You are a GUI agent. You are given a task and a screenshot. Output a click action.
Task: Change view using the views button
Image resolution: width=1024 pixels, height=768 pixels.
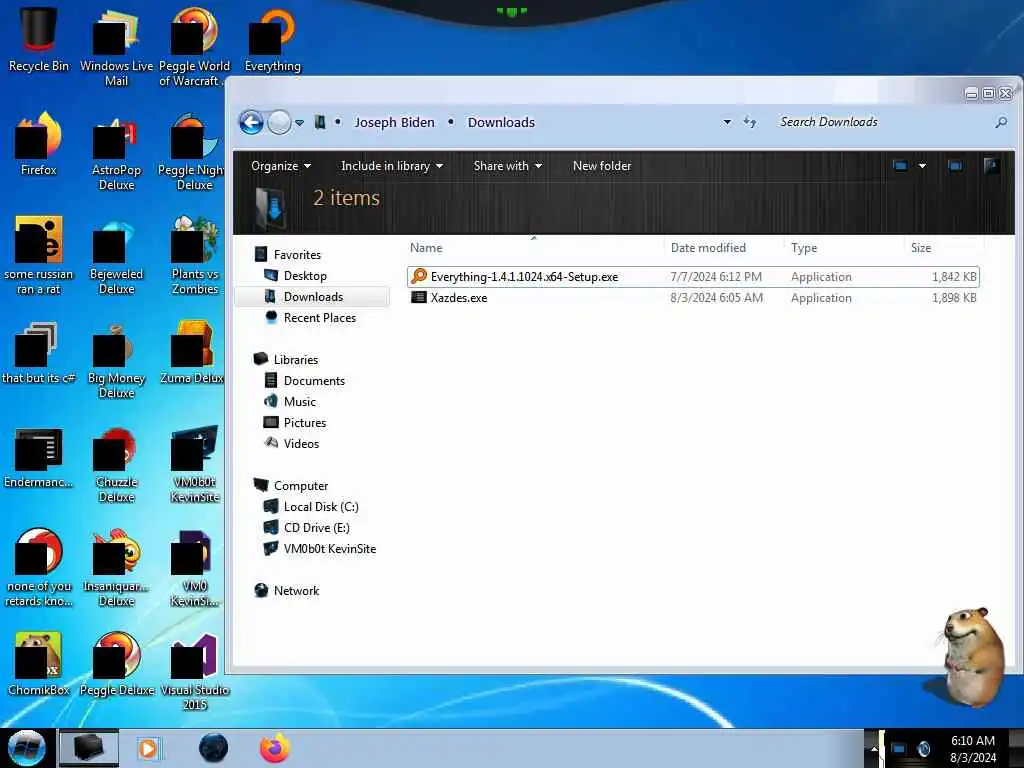click(900, 166)
